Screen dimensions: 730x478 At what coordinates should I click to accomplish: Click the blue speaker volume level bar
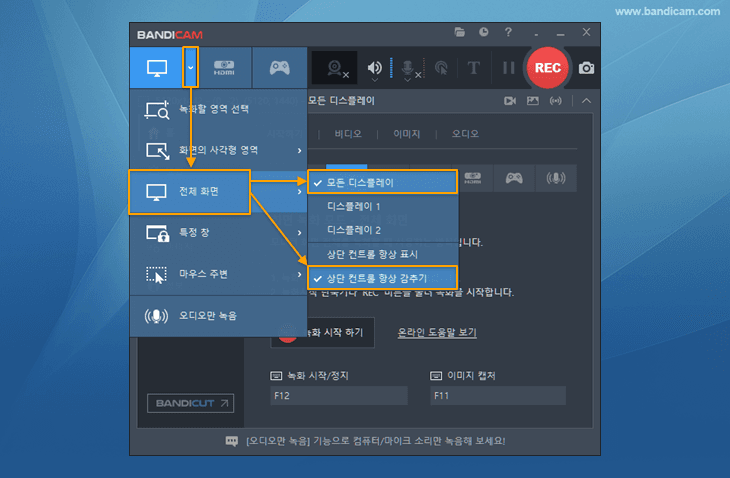click(391, 68)
